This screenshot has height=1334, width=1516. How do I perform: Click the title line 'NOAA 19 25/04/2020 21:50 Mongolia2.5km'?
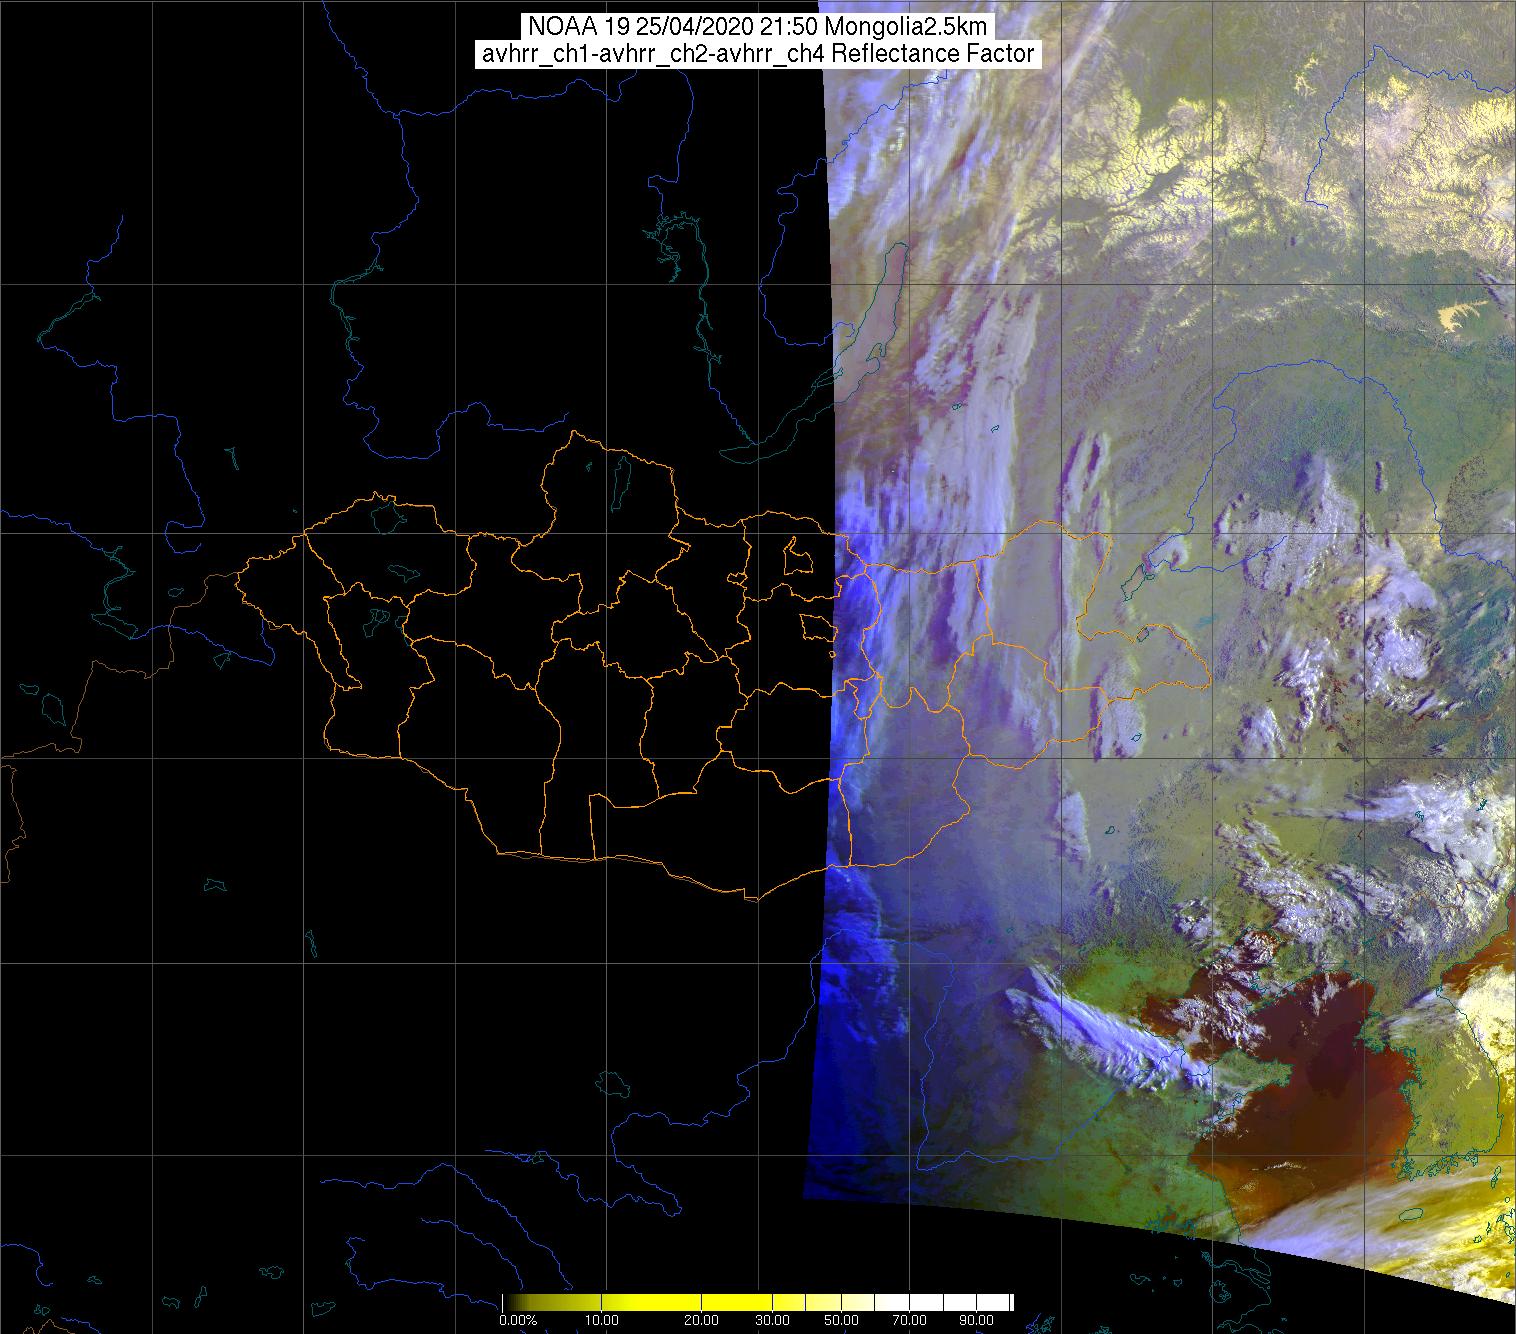[x=758, y=27]
